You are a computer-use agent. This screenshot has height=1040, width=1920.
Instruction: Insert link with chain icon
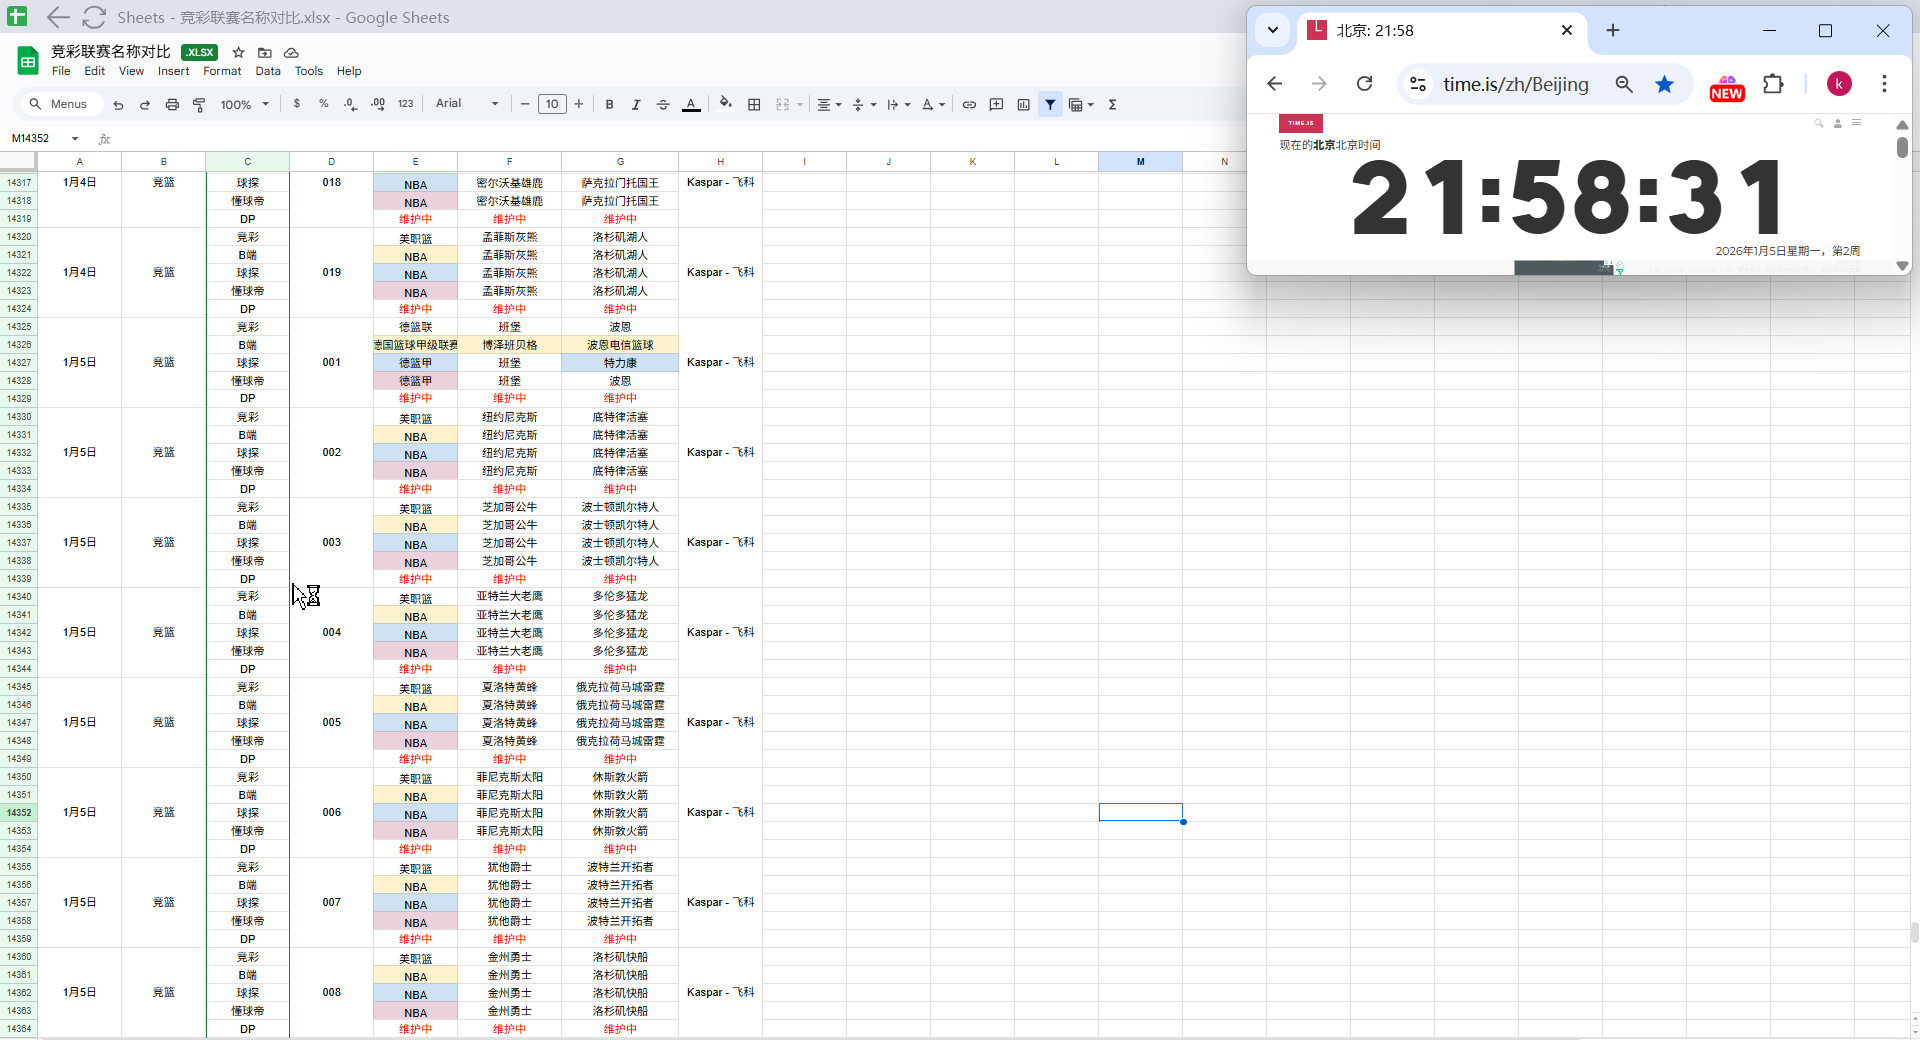coord(969,104)
